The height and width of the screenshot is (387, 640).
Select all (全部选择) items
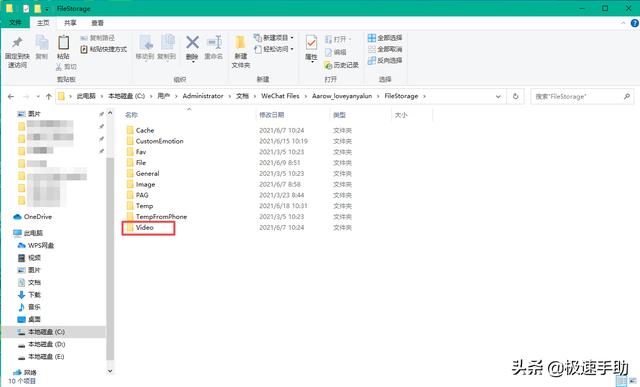pyautogui.click(x=385, y=38)
